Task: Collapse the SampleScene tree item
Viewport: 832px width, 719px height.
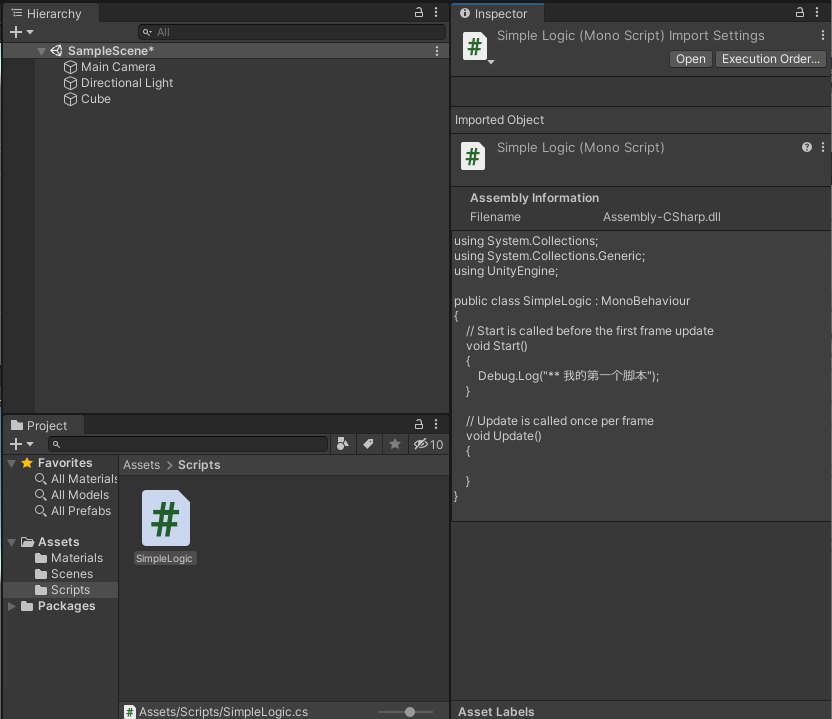Action: [x=41, y=50]
